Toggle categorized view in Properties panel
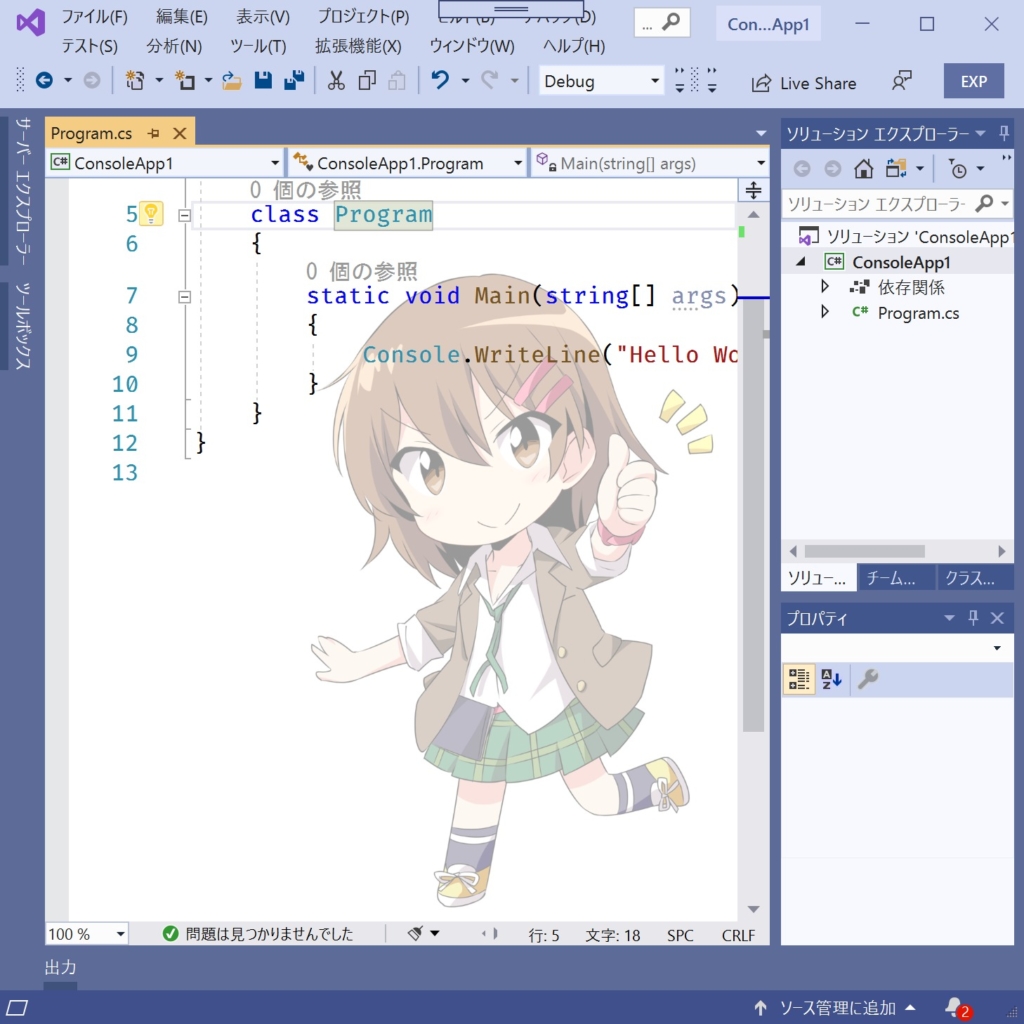The height and width of the screenshot is (1024, 1024). pyautogui.click(x=798, y=680)
